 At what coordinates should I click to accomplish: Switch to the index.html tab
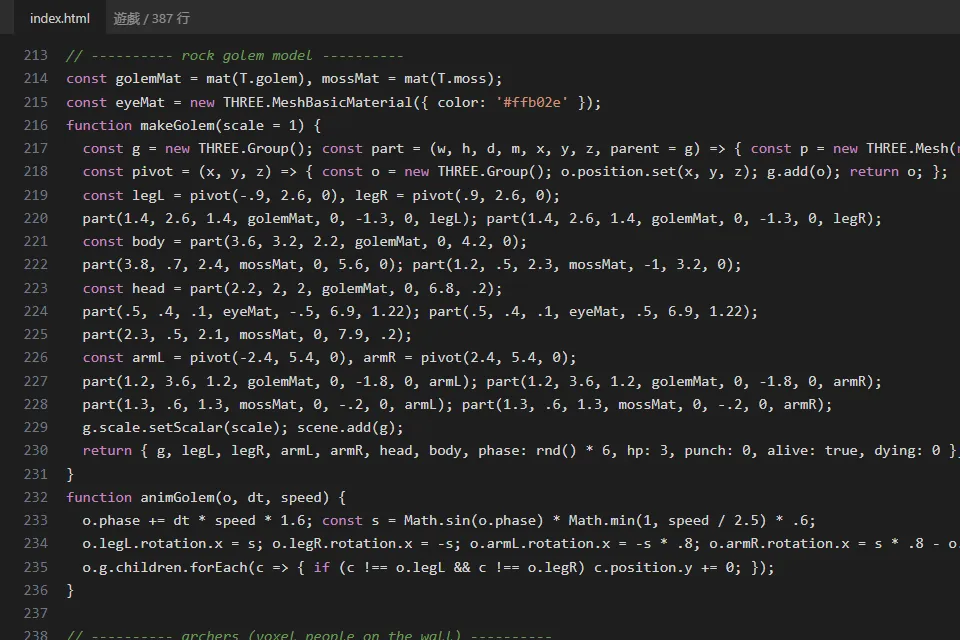[59, 18]
